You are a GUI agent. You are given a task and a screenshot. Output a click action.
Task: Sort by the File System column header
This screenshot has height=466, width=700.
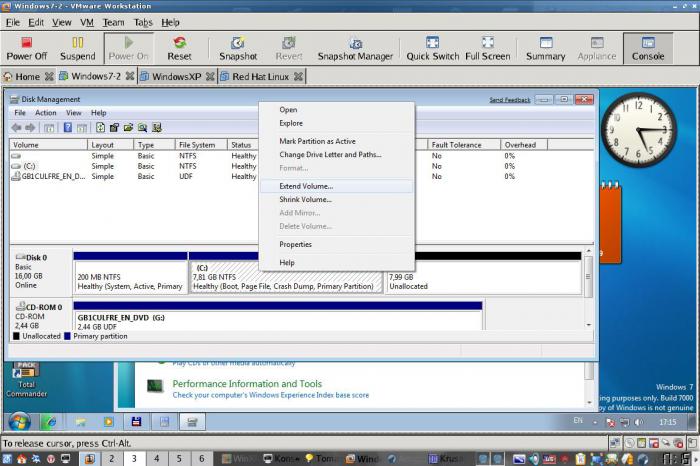pyautogui.click(x=201, y=145)
